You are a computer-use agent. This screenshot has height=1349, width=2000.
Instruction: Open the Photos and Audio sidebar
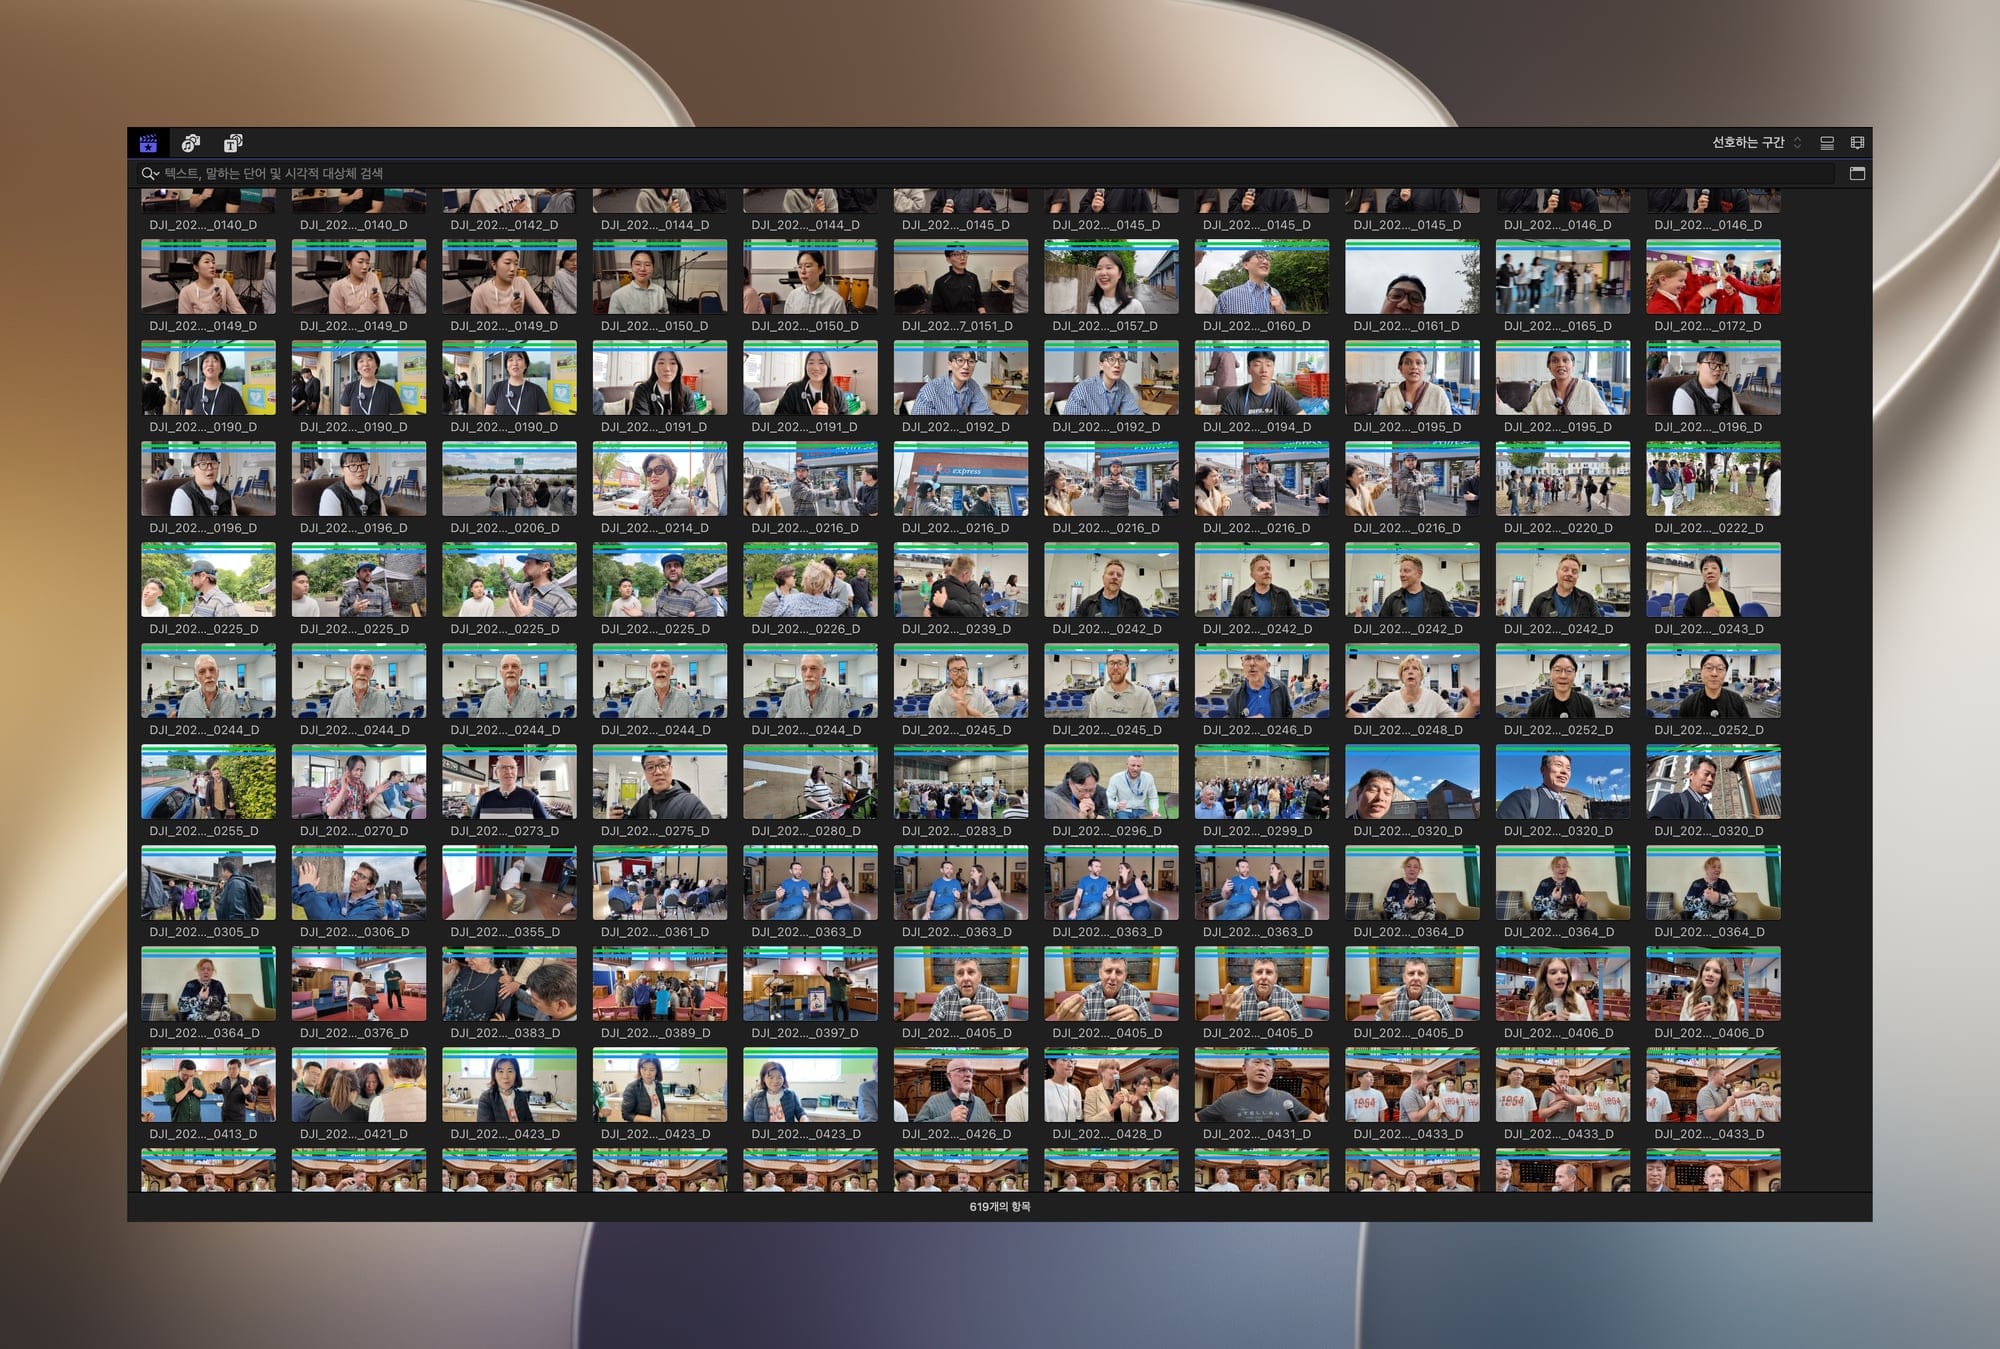click(x=191, y=143)
